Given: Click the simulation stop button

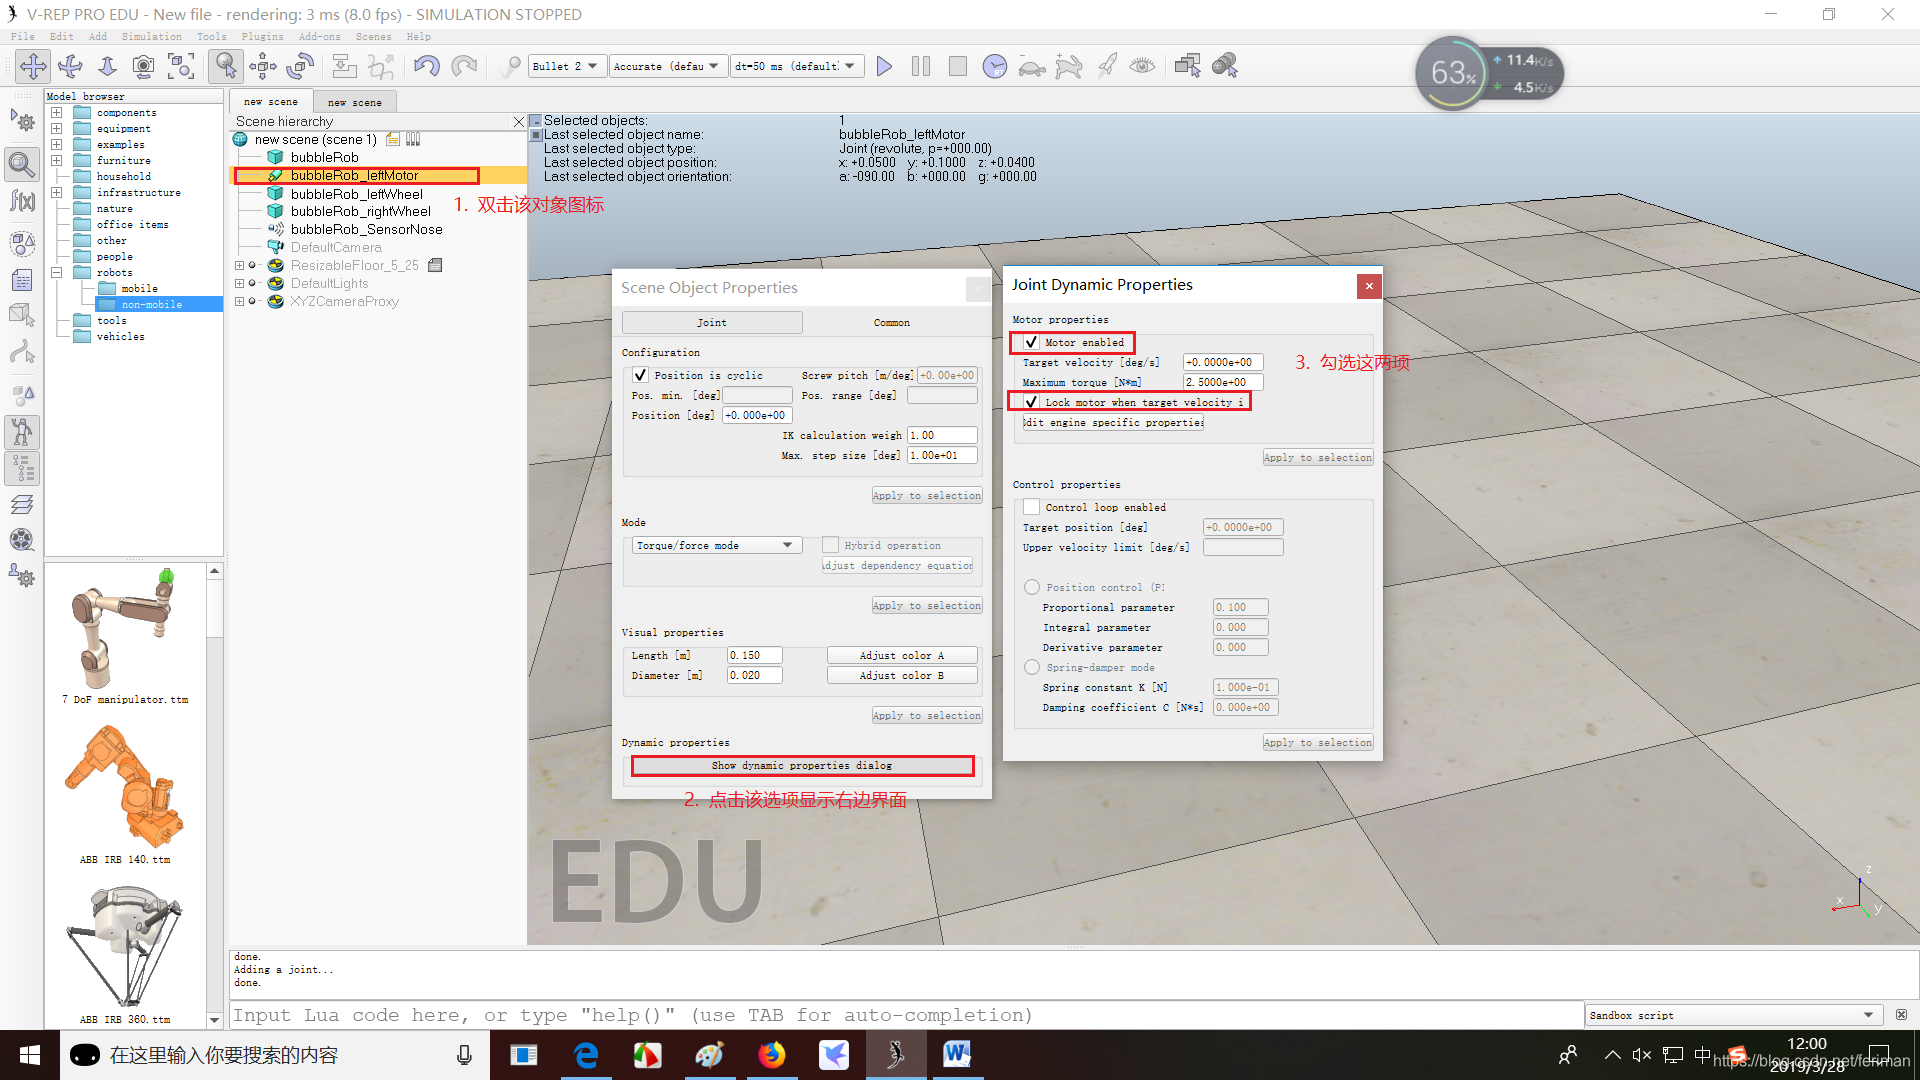Looking at the screenshot, I should [959, 65].
